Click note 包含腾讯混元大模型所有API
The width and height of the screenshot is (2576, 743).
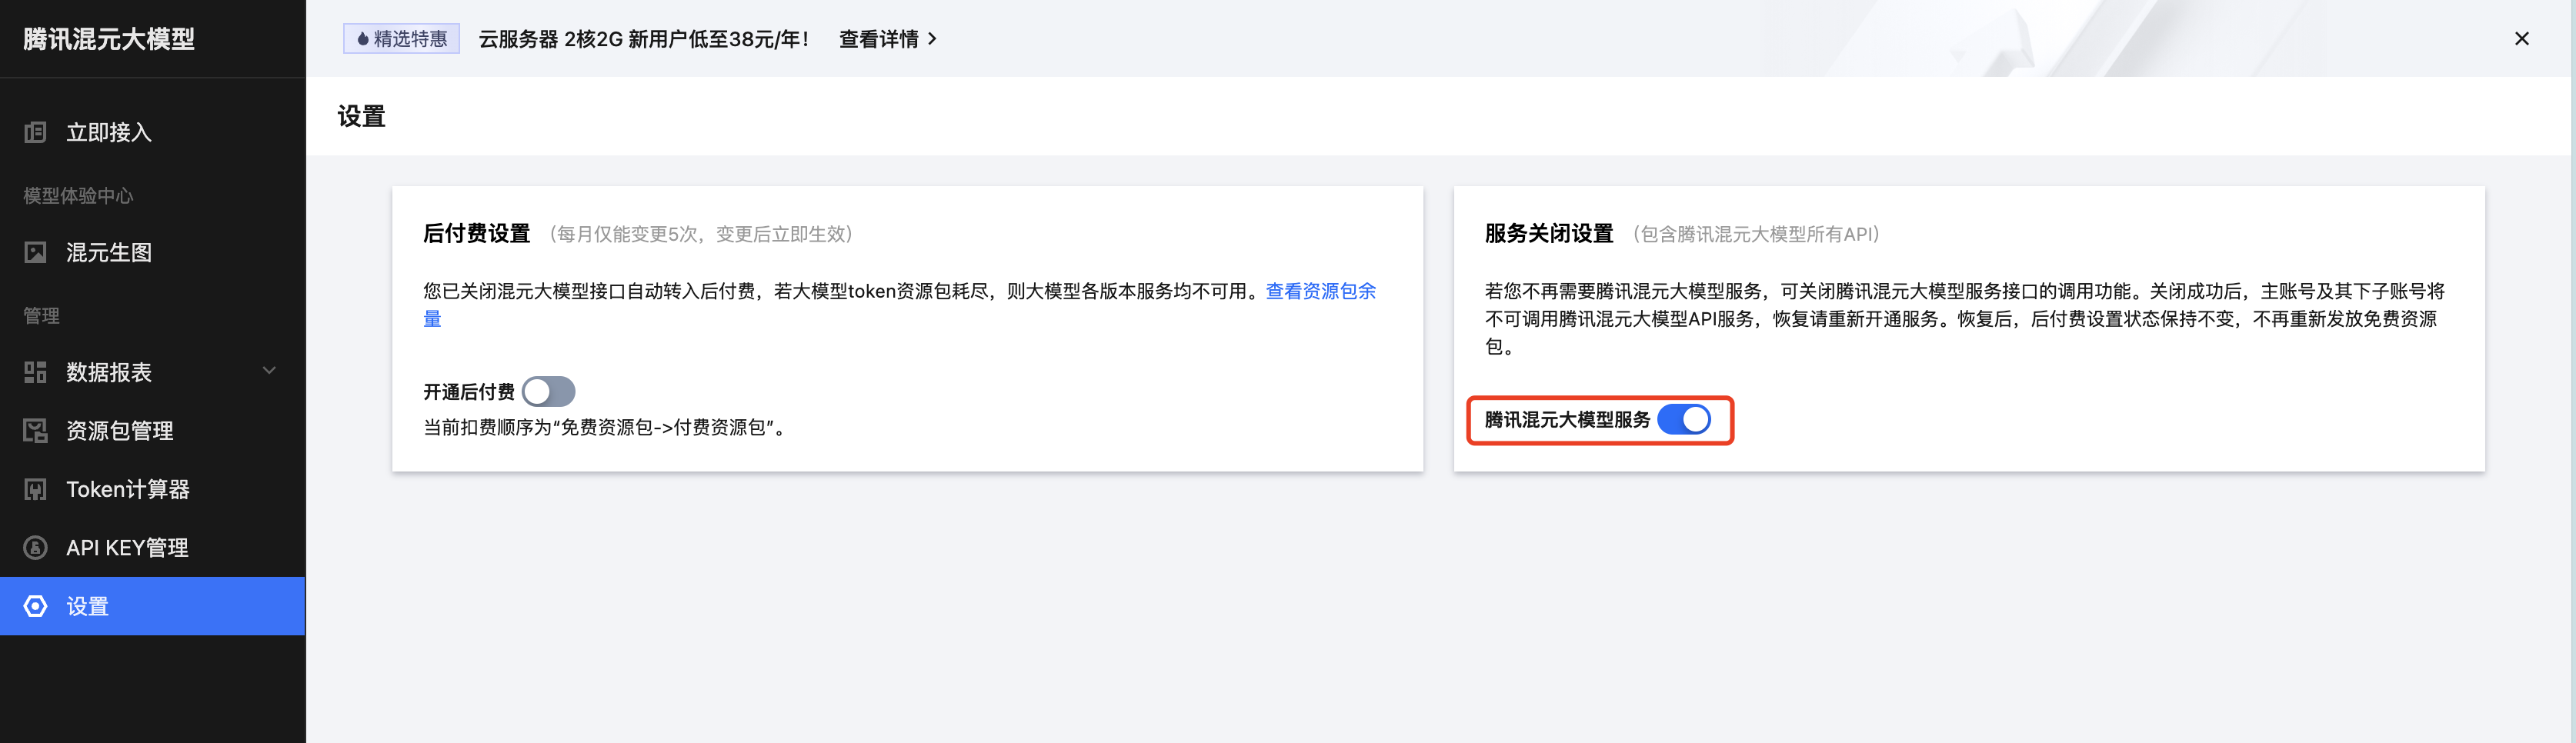[x=1757, y=234]
